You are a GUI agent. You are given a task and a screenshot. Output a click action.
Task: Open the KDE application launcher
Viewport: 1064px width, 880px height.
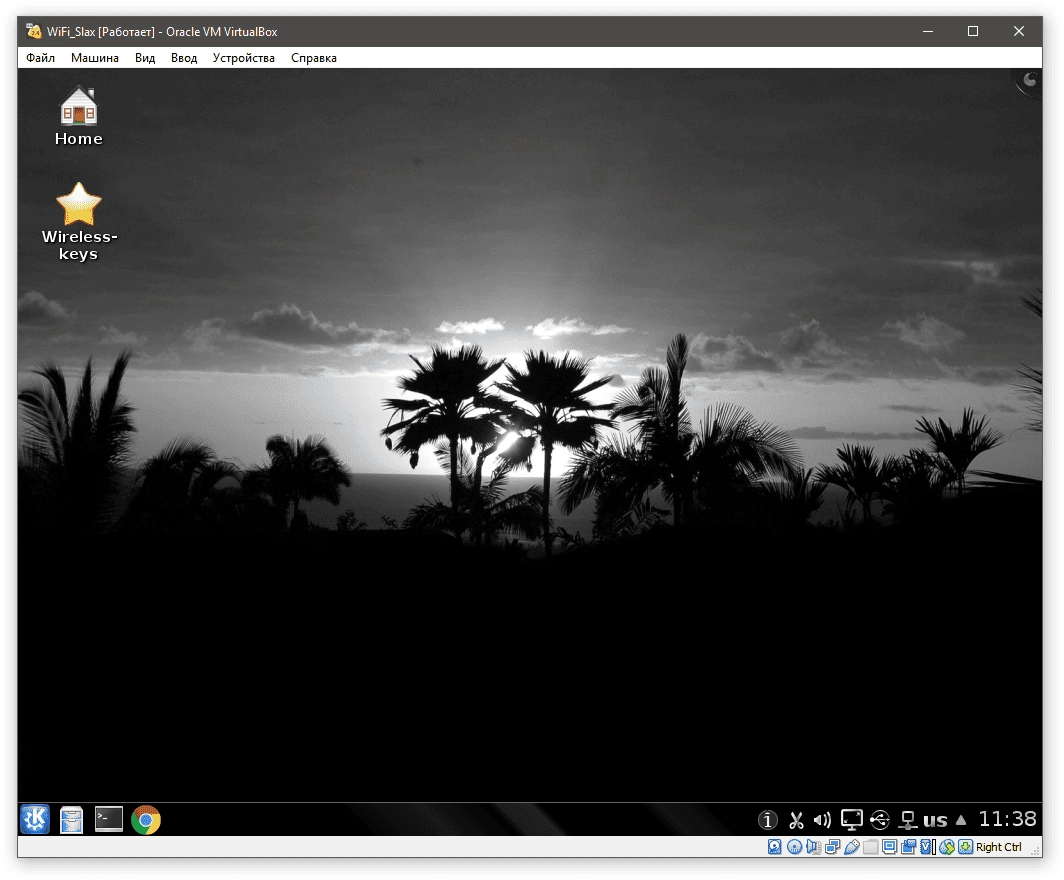click(35, 819)
